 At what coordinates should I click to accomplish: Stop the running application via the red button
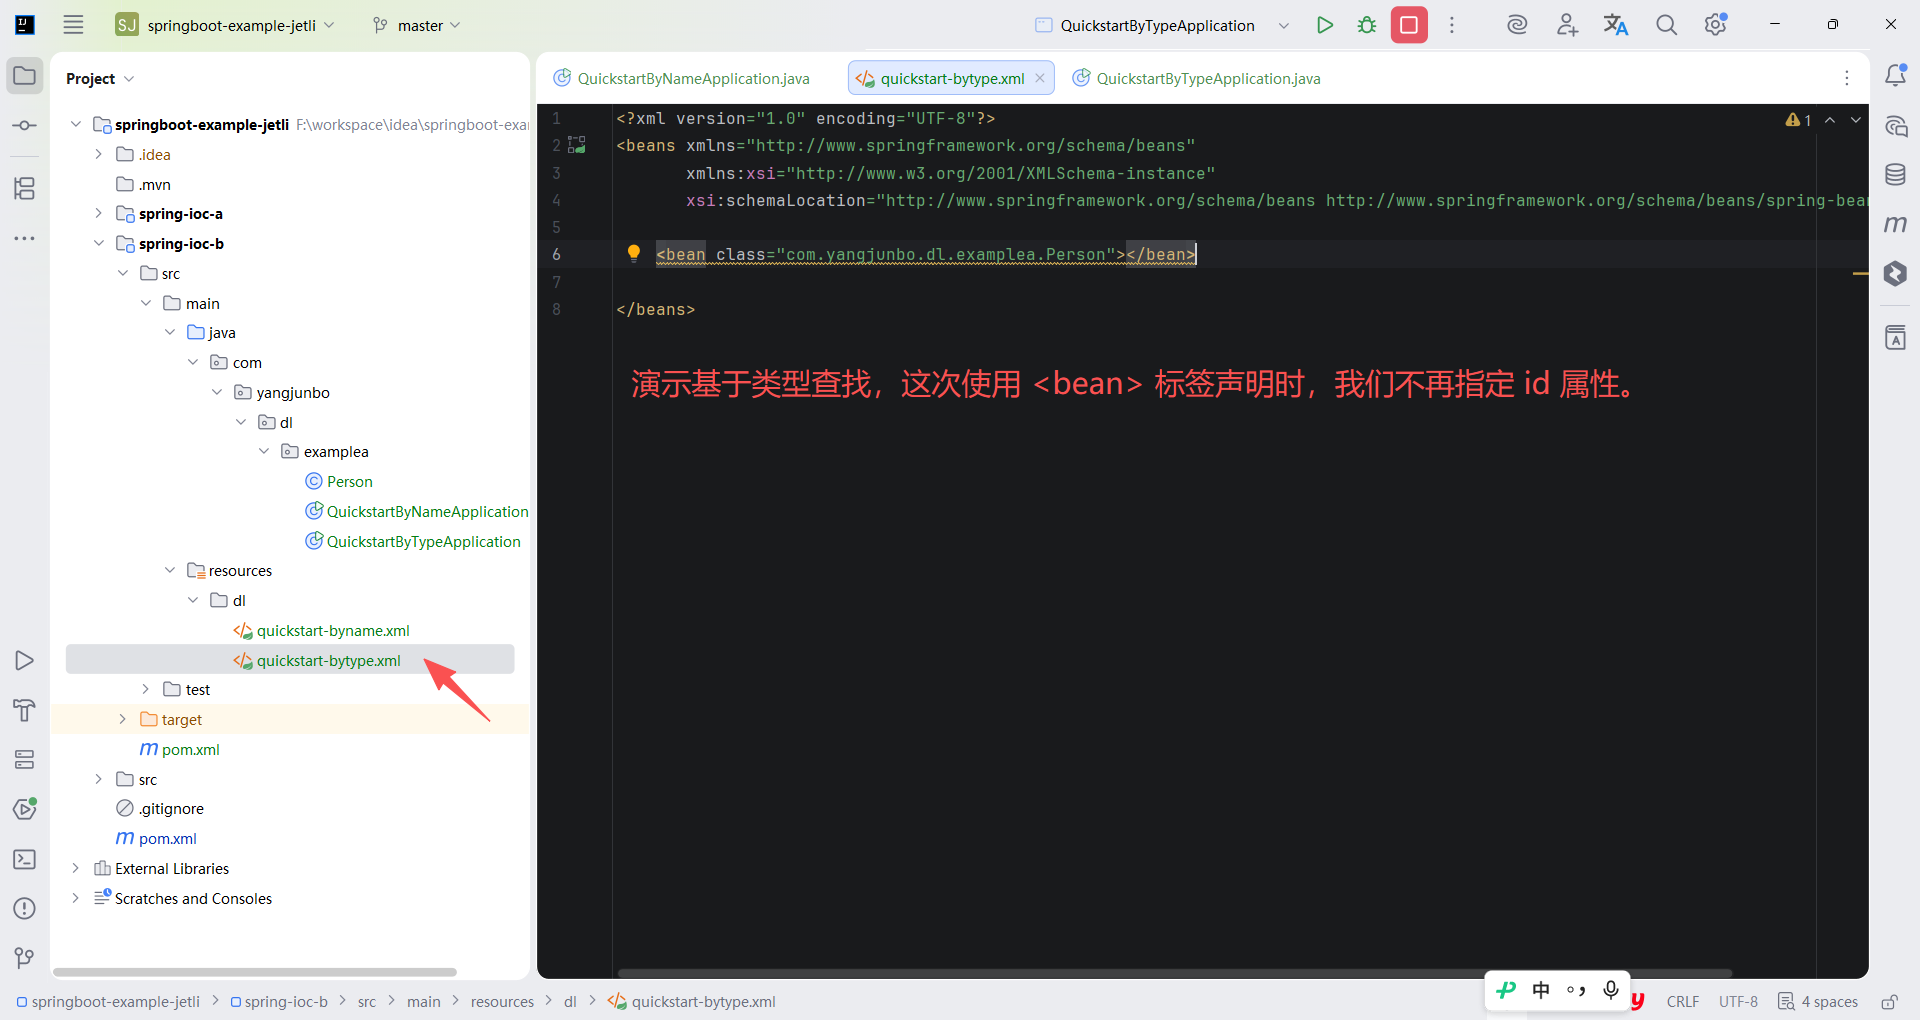[x=1409, y=25]
